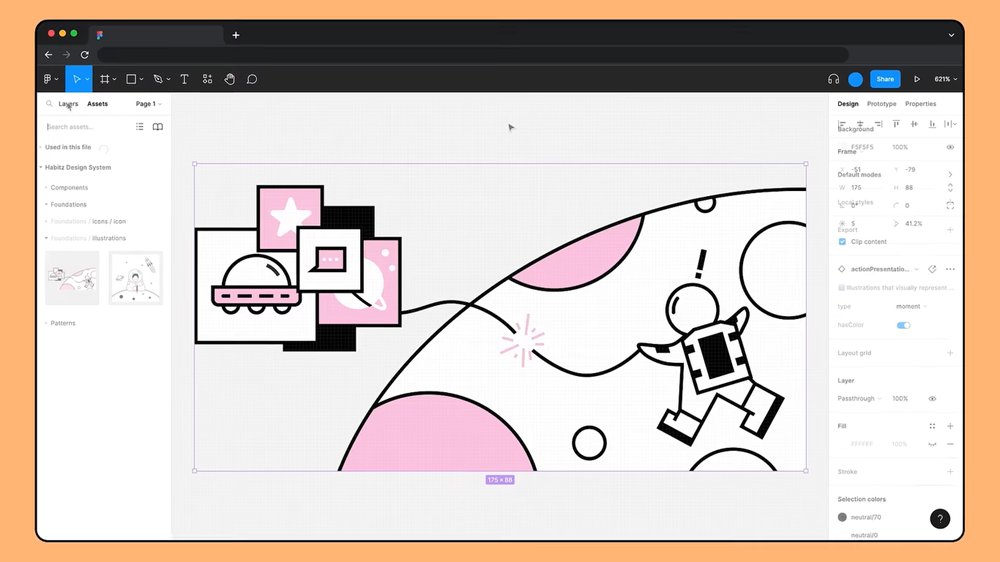
Task: Toggle layer visibility eye next to Passthrough
Action: tap(932, 399)
